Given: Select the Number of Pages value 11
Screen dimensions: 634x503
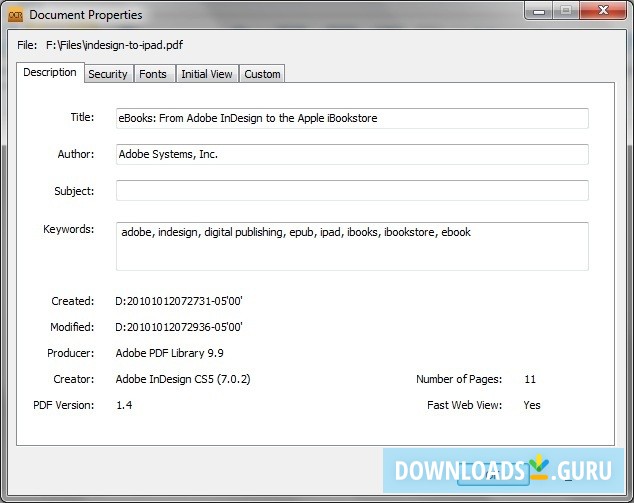Looking at the screenshot, I should pyautogui.click(x=530, y=379).
